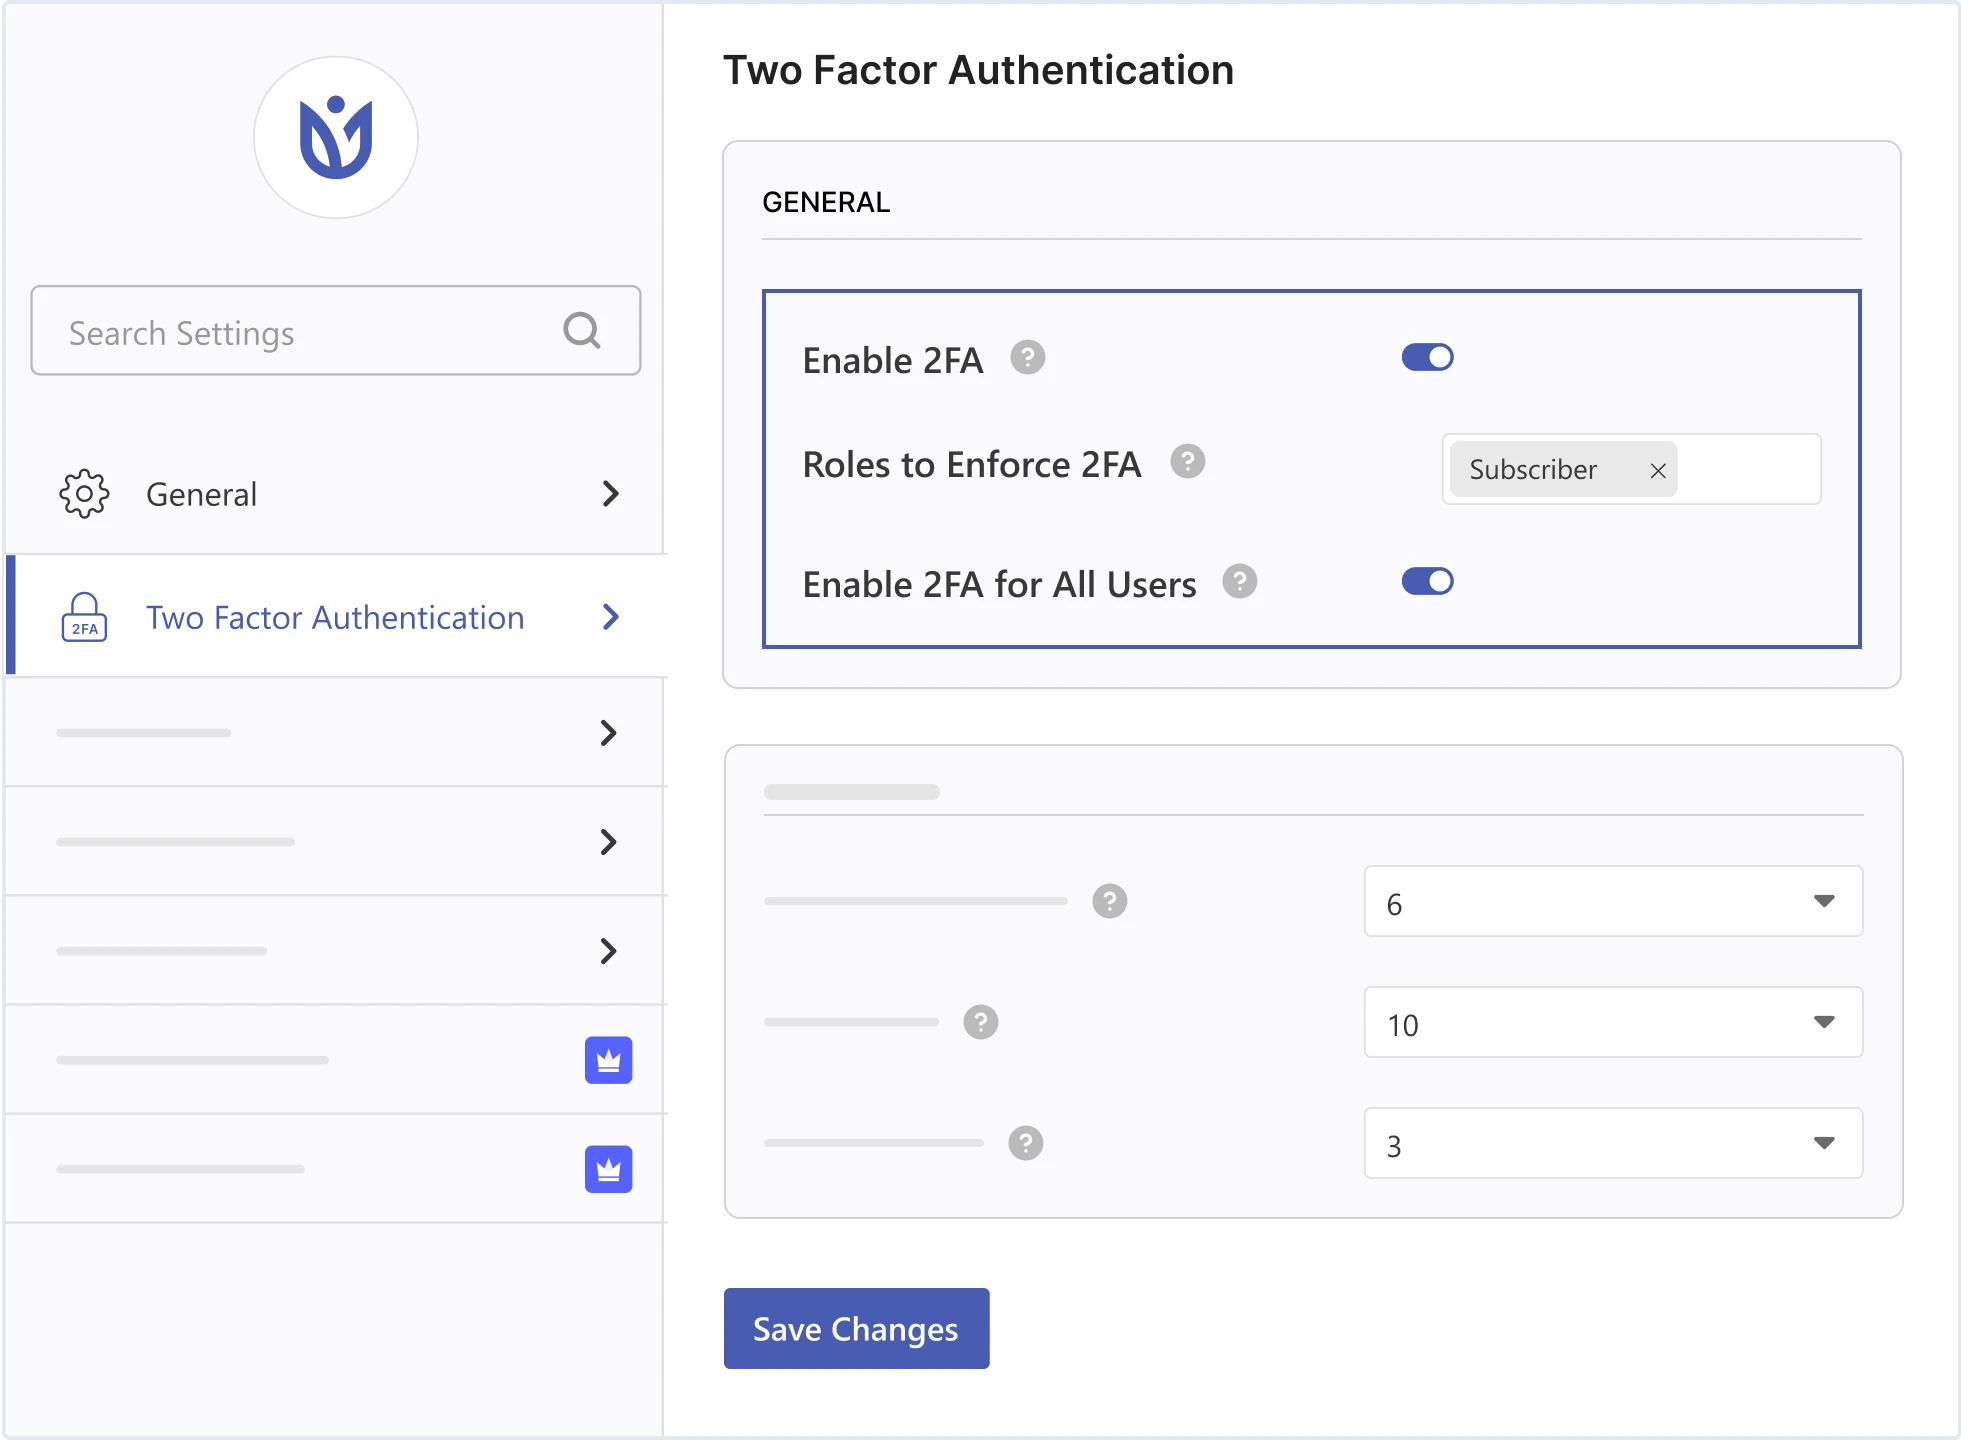Expand the second placeholder sidebar item chevron
Screen dimensions: 1961x1440
point(608,842)
